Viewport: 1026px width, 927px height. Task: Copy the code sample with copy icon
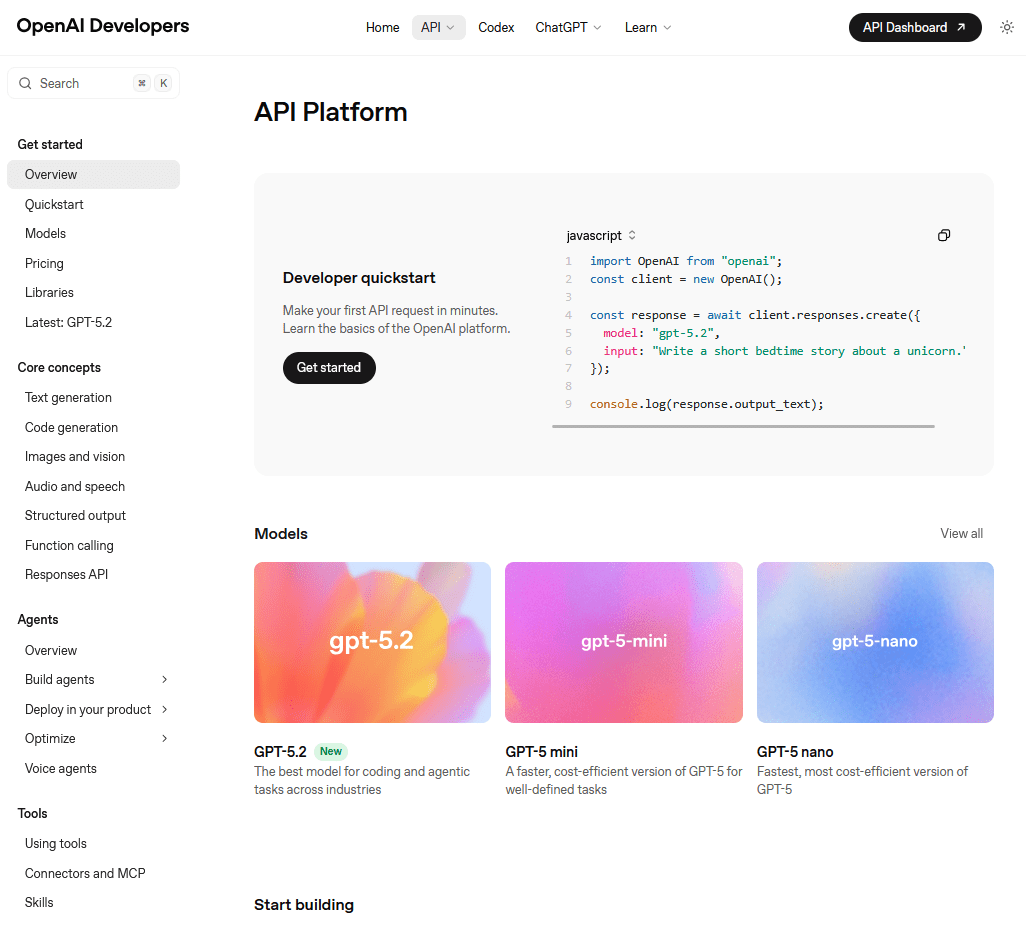point(944,236)
